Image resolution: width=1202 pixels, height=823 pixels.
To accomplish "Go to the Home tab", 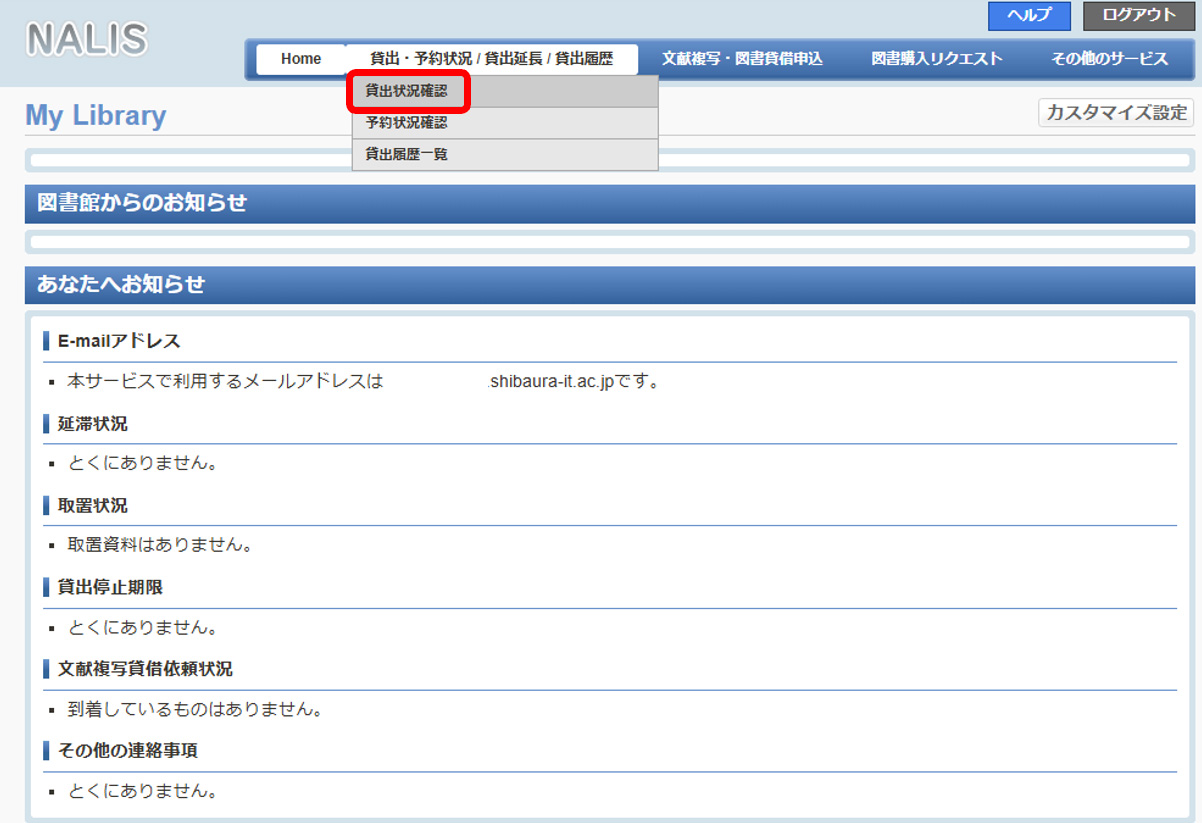I will click(x=300, y=59).
